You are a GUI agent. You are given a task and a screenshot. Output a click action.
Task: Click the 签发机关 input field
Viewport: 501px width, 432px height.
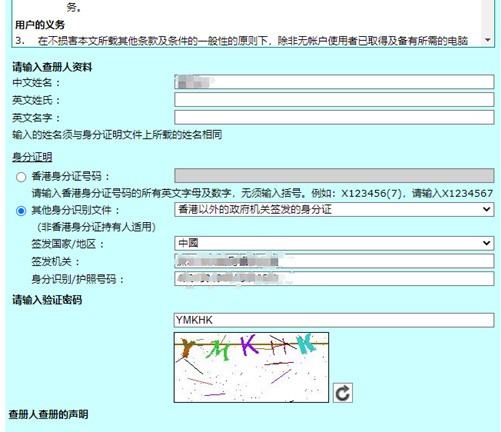click(334, 261)
